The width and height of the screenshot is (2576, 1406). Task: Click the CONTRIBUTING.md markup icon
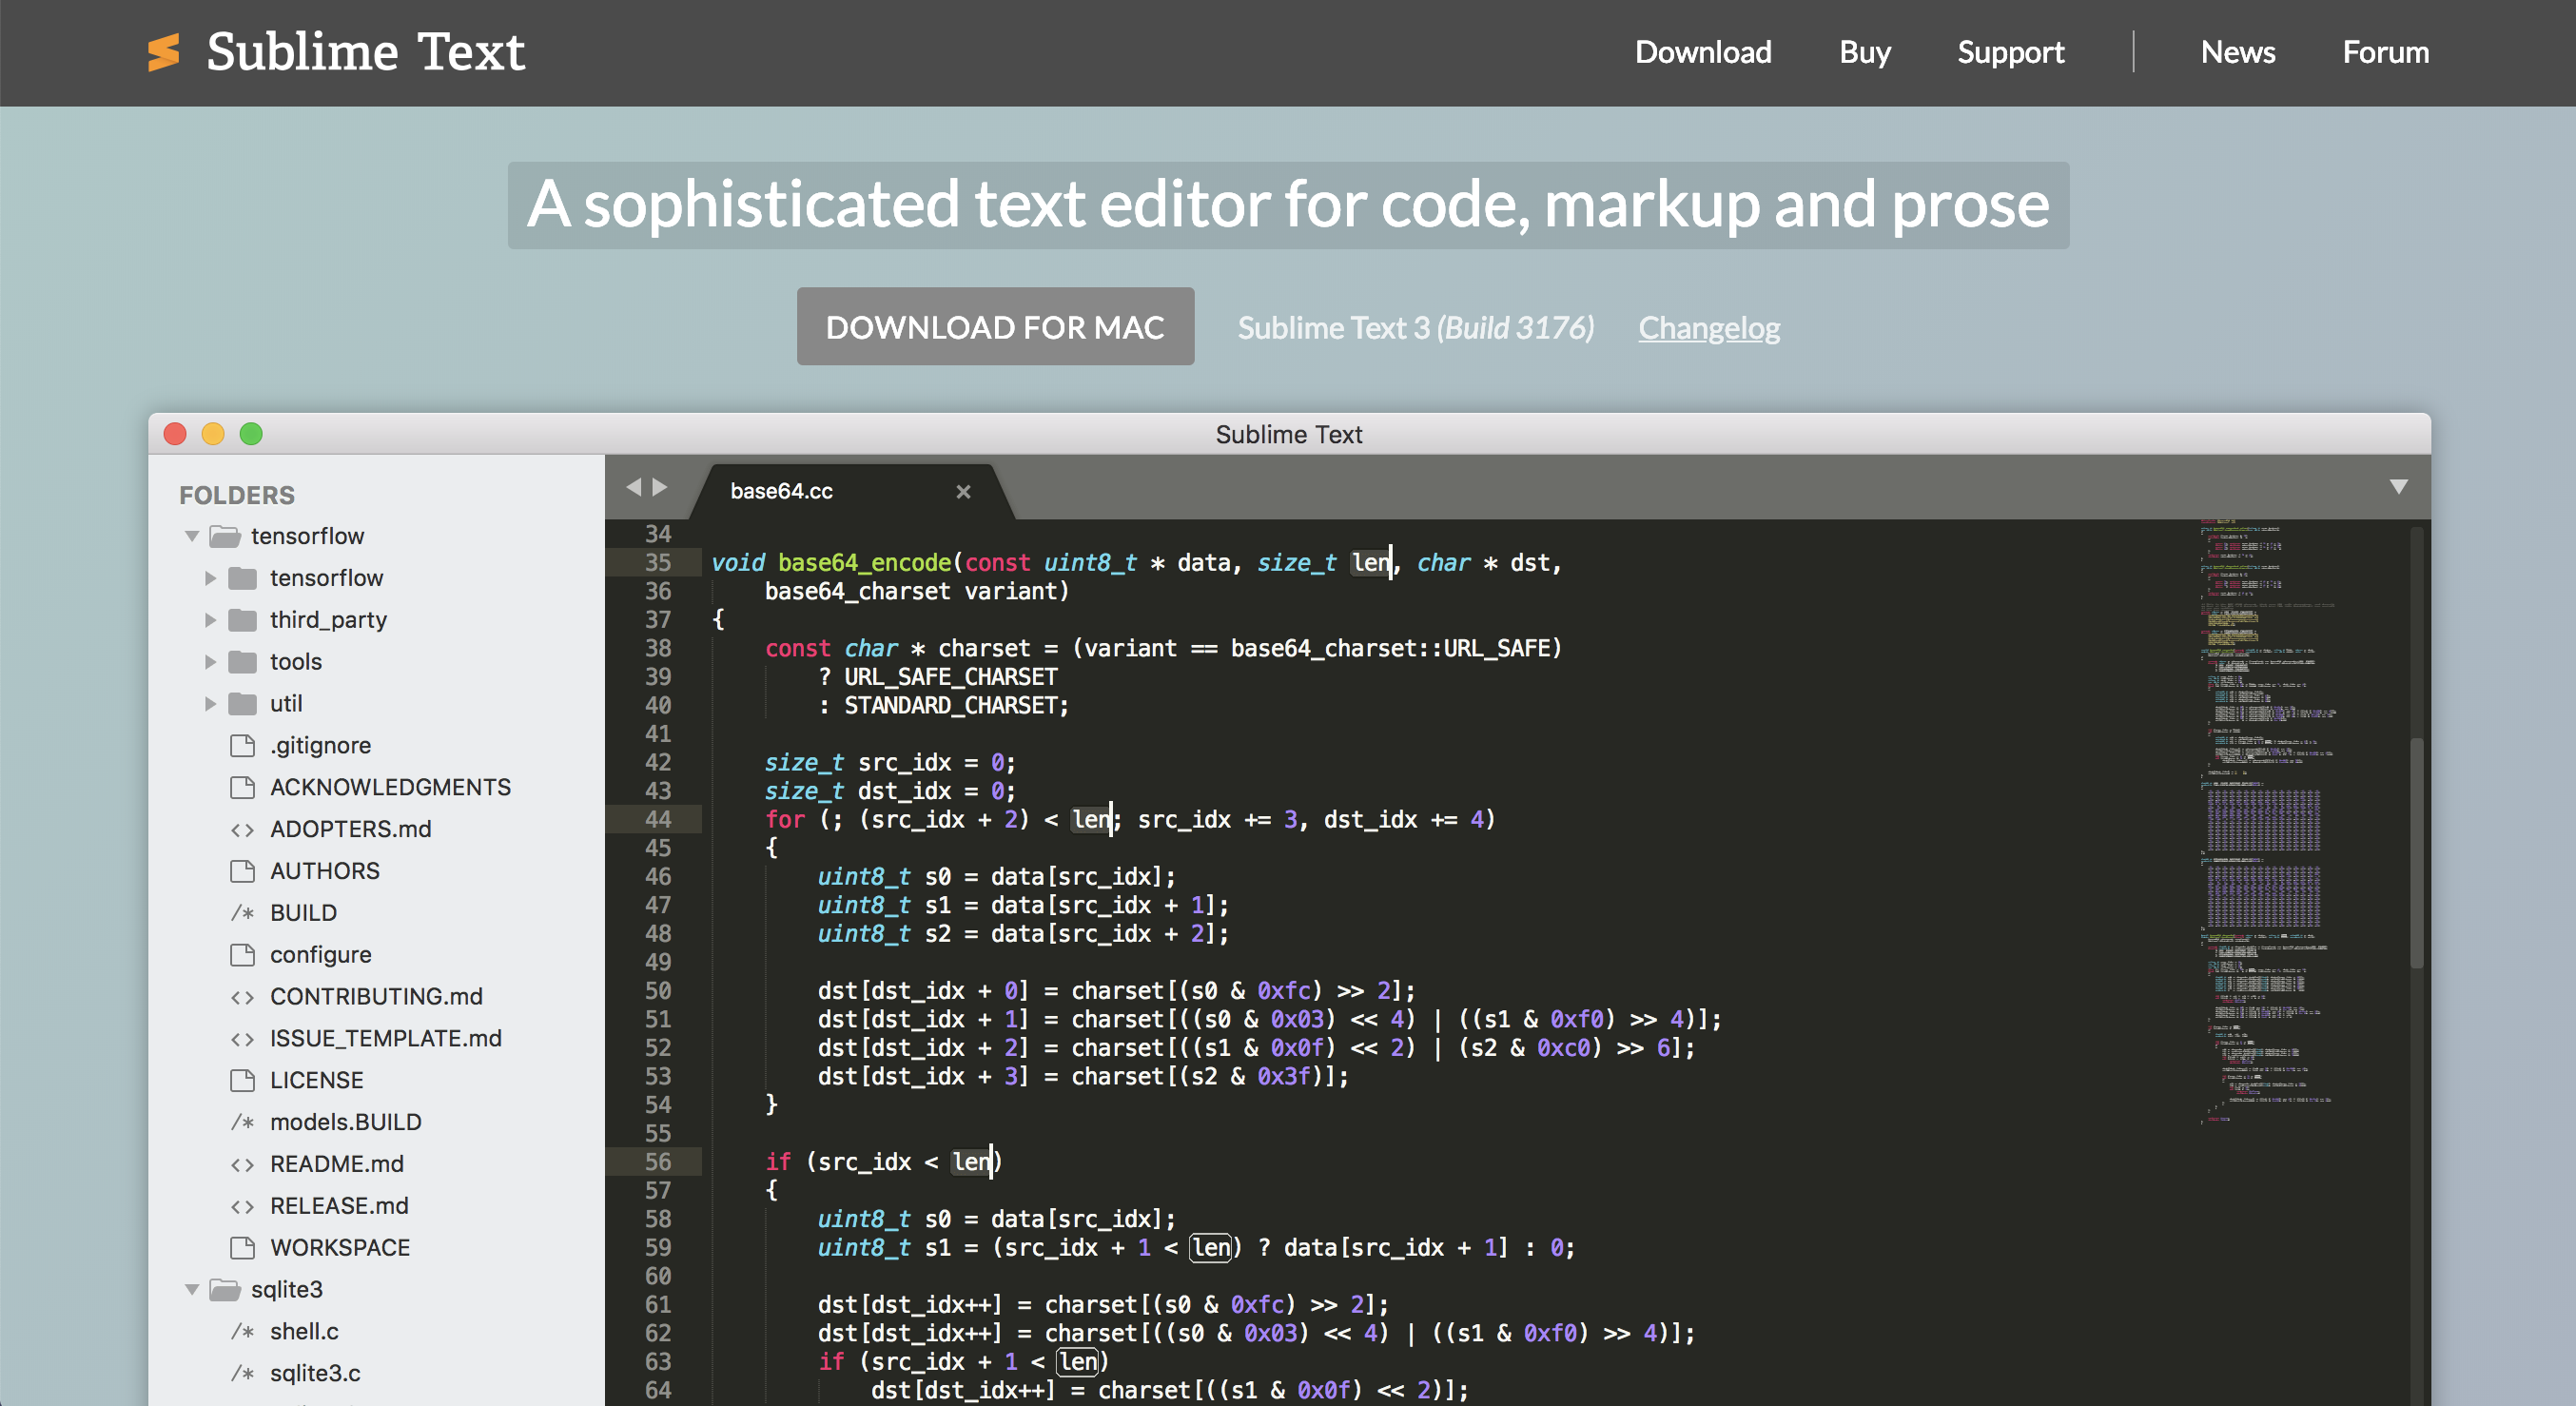click(x=242, y=997)
